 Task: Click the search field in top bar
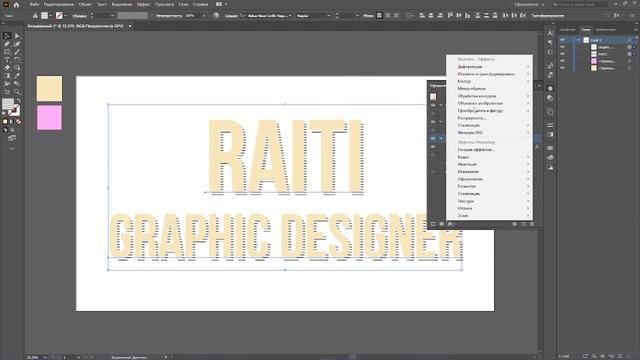[x=580, y=4]
